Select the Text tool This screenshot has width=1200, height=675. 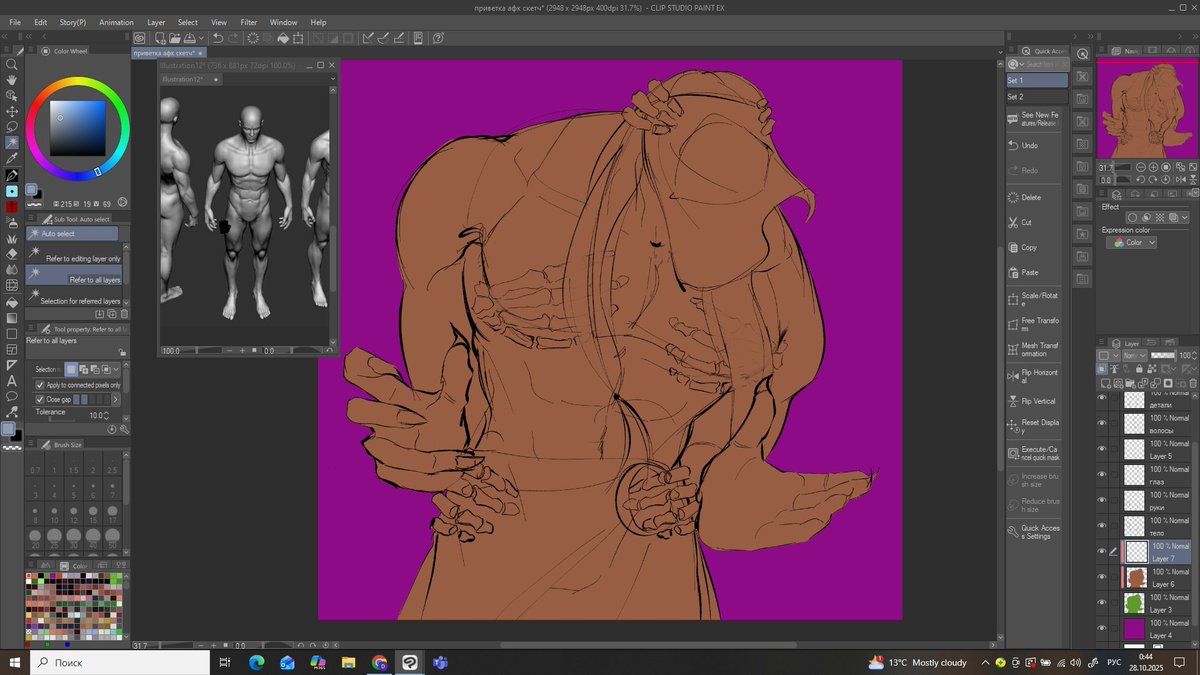pyautogui.click(x=12, y=380)
